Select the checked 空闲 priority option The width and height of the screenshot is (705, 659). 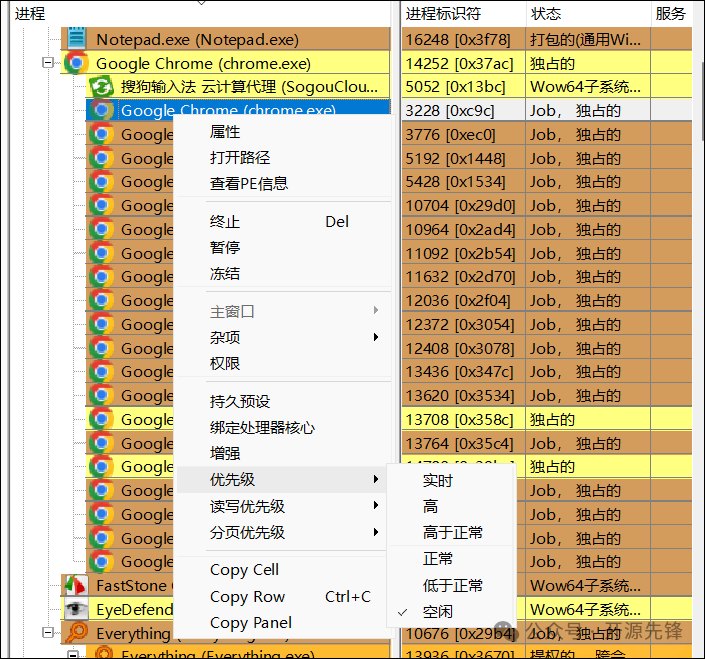[438, 611]
